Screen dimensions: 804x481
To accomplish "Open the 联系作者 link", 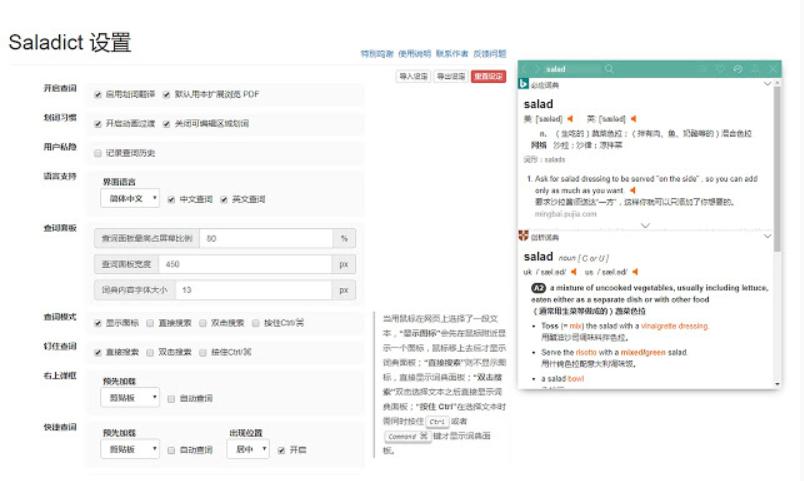I will click(452, 54).
